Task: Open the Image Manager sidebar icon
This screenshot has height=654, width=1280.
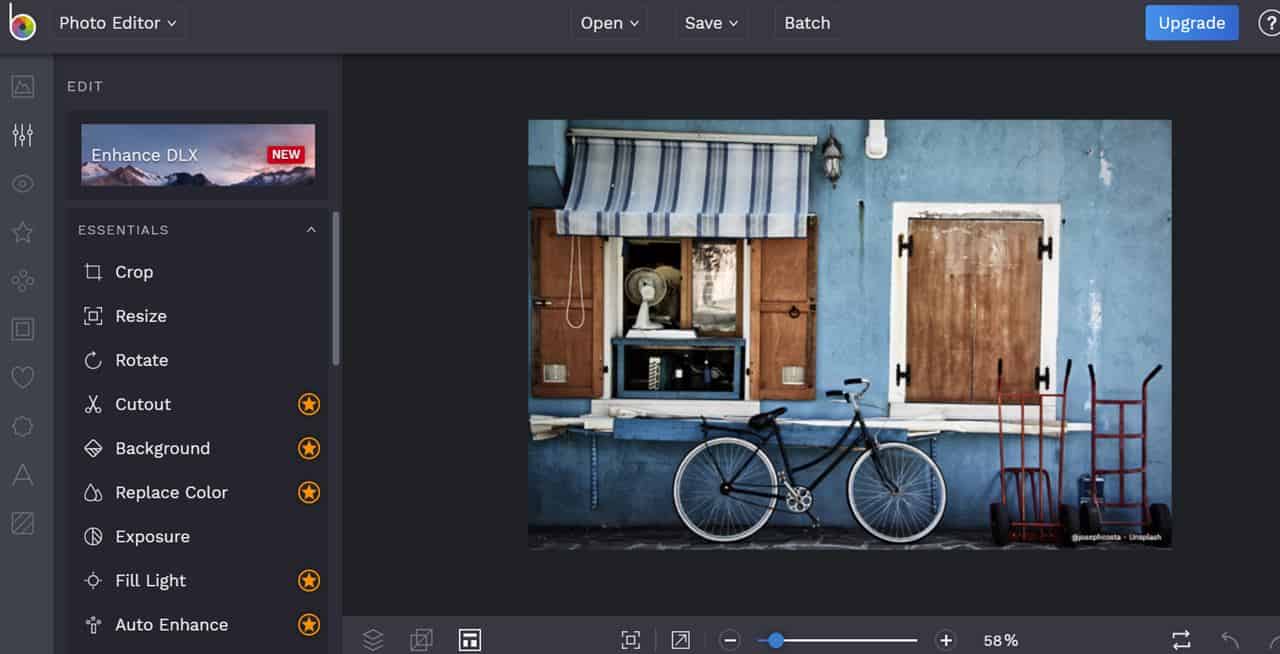Action: pyautogui.click(x=23, y=86)
